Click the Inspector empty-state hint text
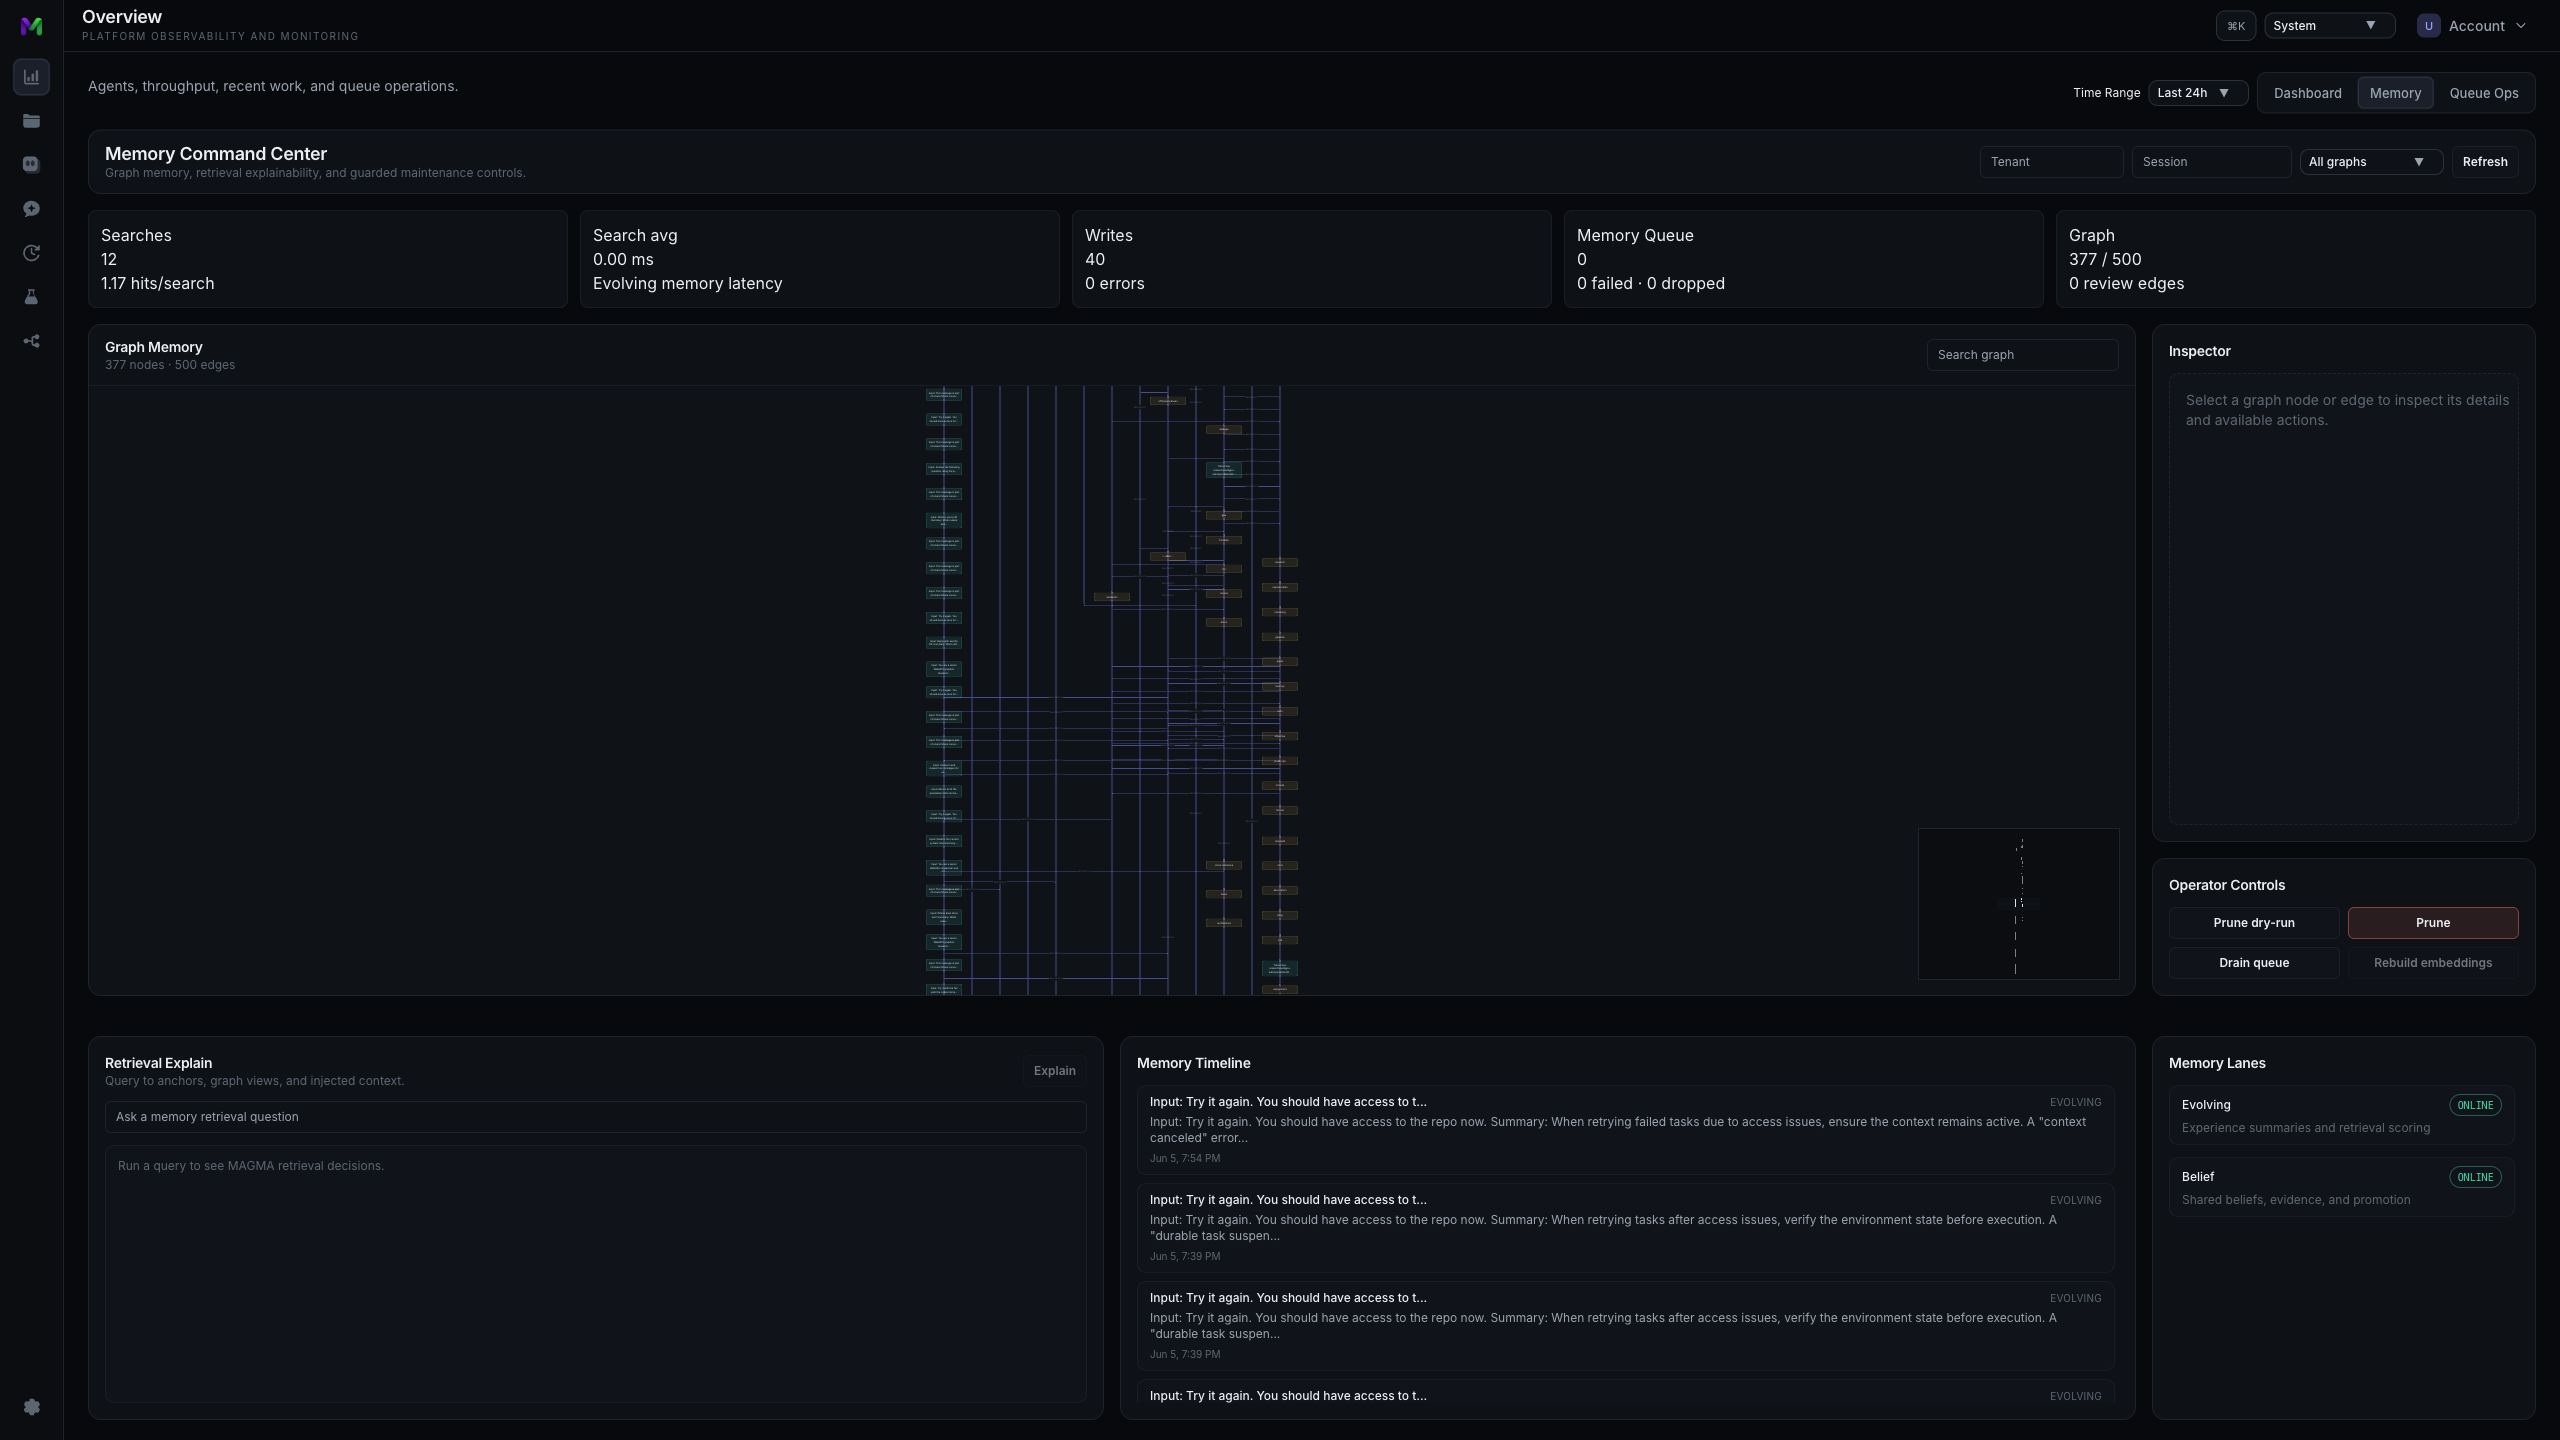Image resolution: width=2560 pixels, height=1440 pixels. point(2346,410)
